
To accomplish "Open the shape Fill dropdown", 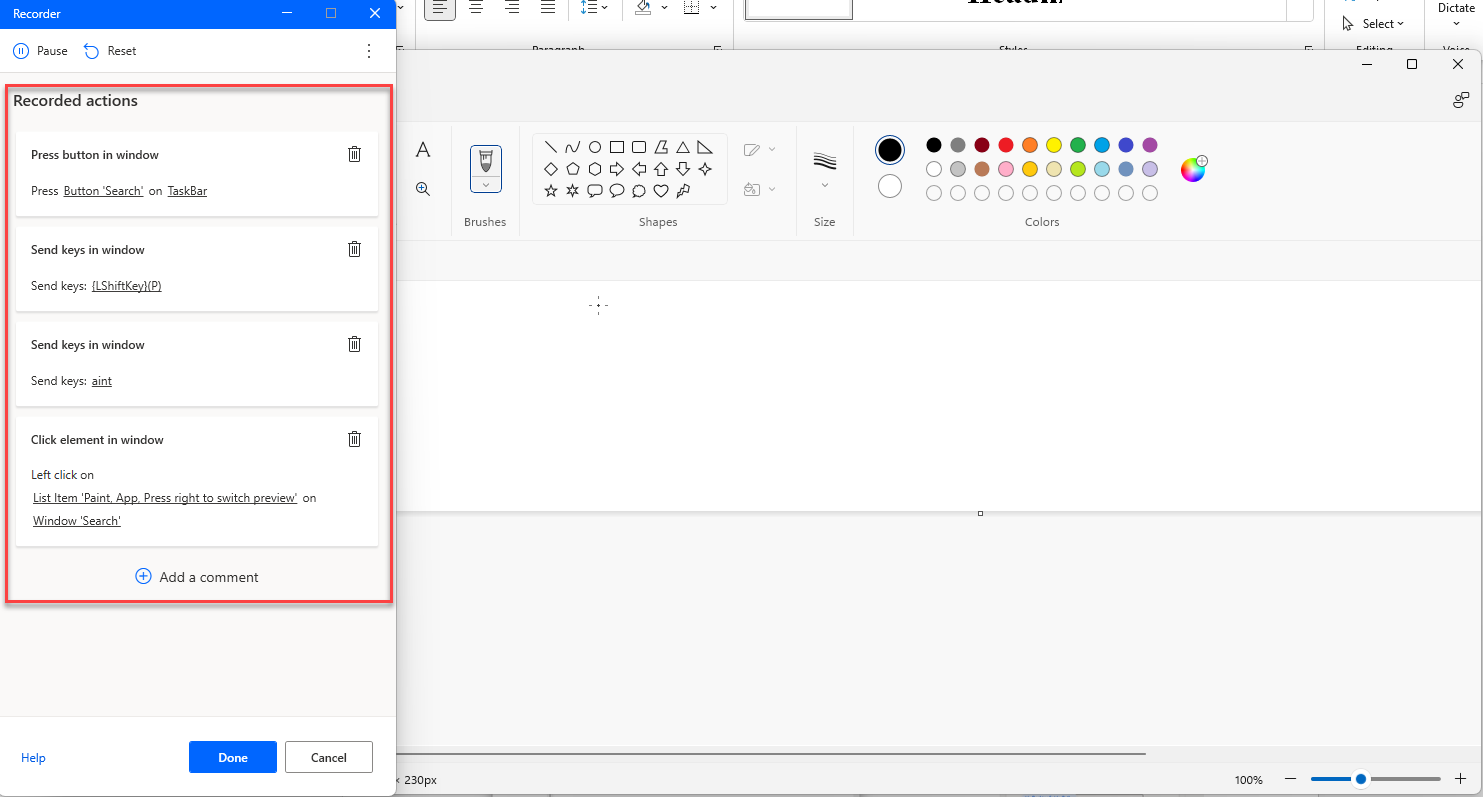I will click(771, 189).
